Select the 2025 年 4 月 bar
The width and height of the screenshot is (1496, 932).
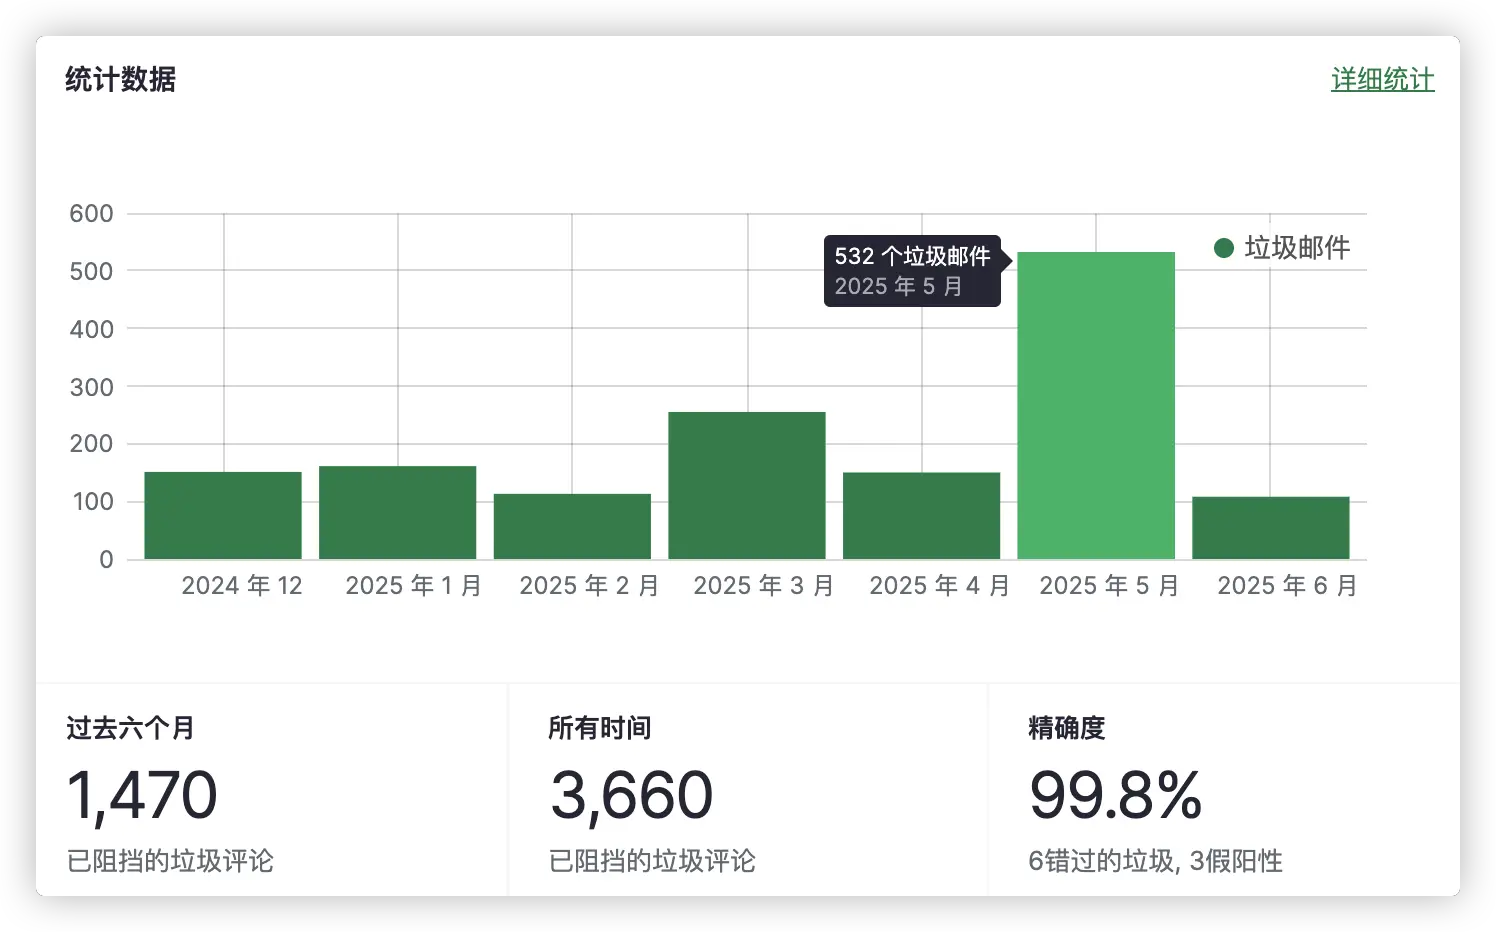[921, 515]
